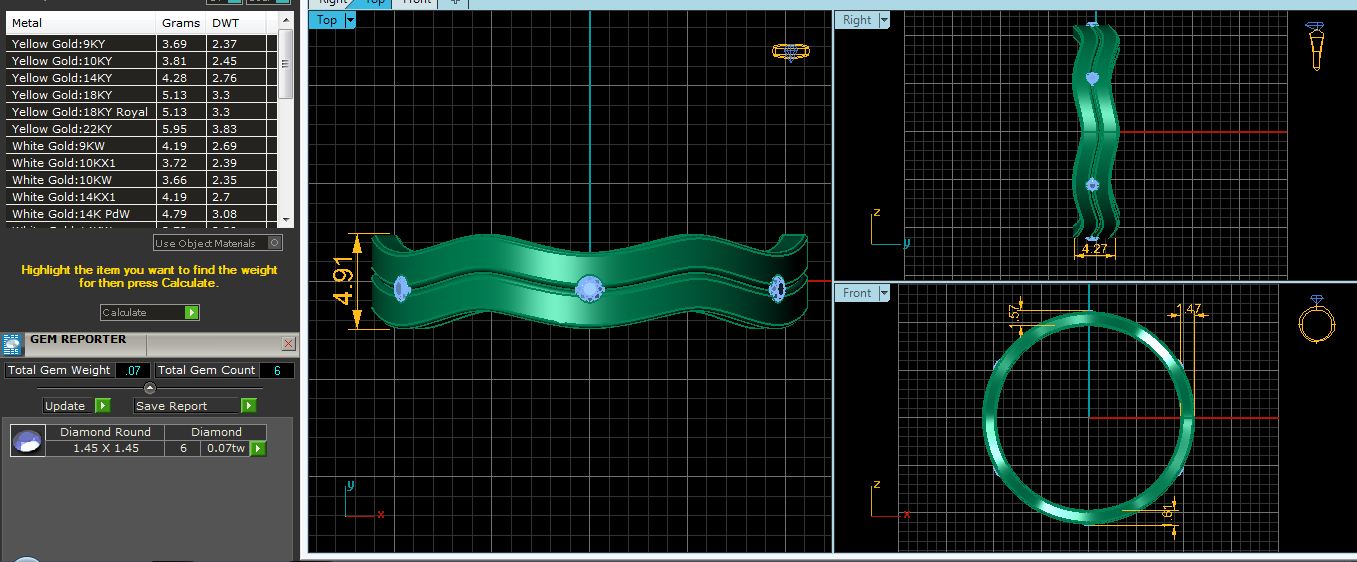Viewport: 1357px width, 562px height.
Task: Open the Right viewport dropdown arrow
Action: [884, 20]
